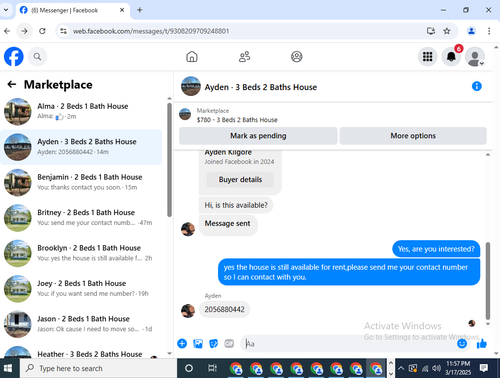Screen dimensions: 500x378
Task: Click the Mark as pending button
Action: (258, 136)
